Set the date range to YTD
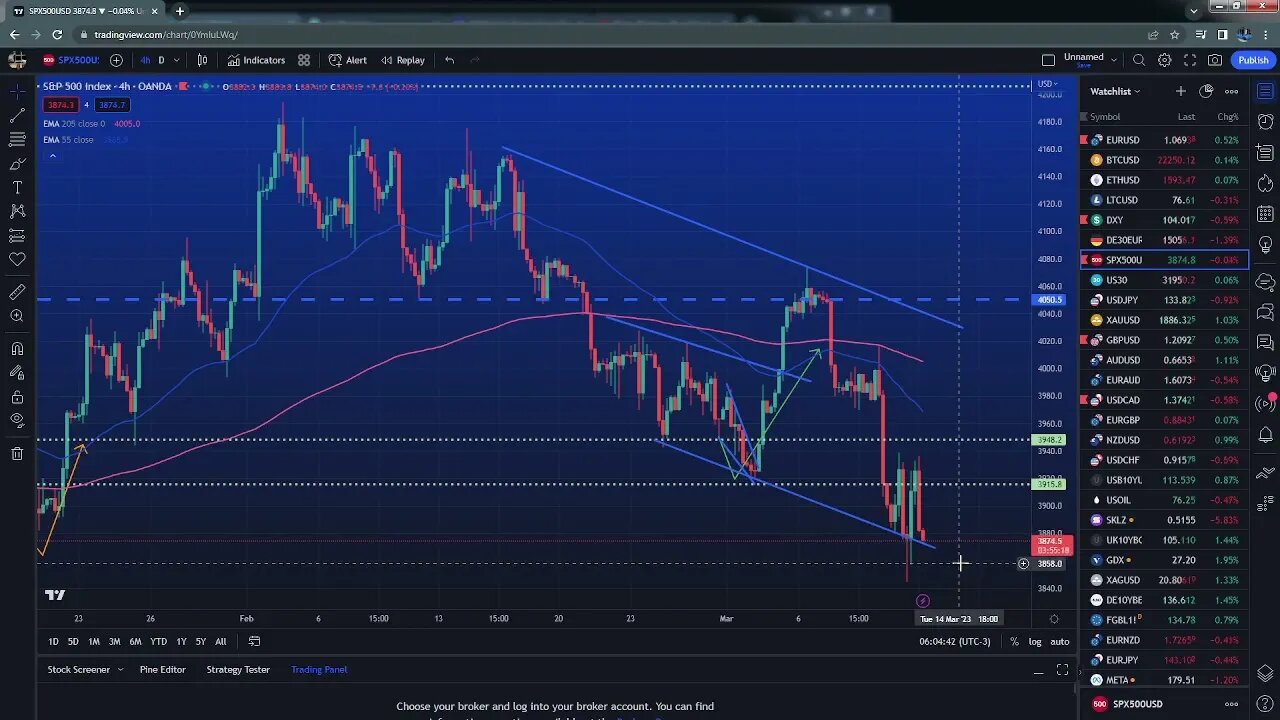Screen dimensions: 1280x720 tap(158, 641)
